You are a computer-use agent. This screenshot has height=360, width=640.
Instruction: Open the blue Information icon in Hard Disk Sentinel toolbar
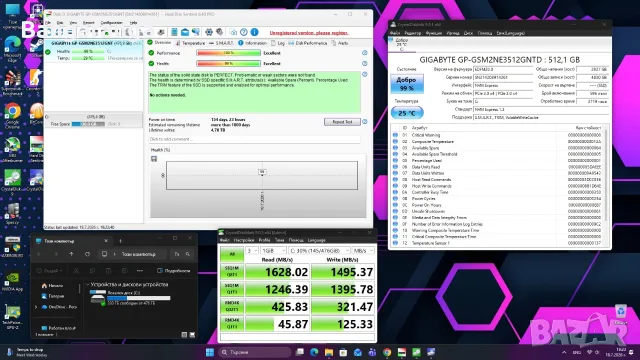254,32
